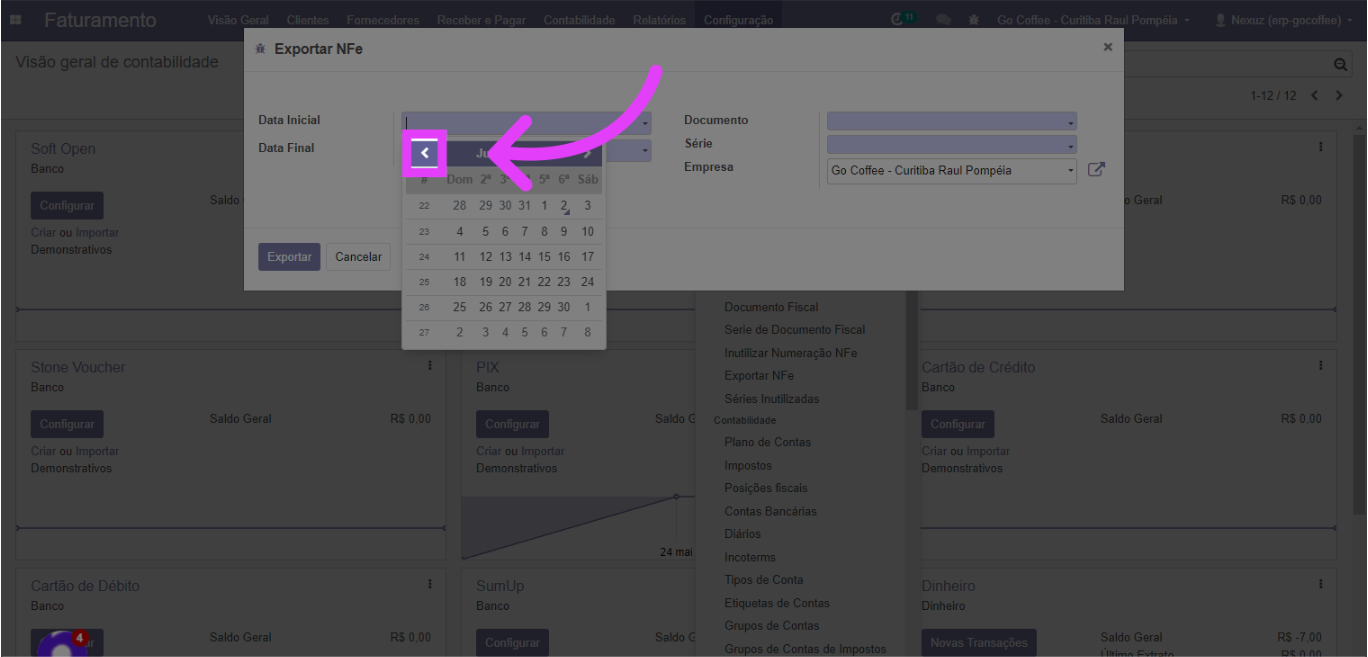Open the external link icon beside Empresa
Image resolution: width=1368 pixels, height=657 pixels.
[1096, 170]
